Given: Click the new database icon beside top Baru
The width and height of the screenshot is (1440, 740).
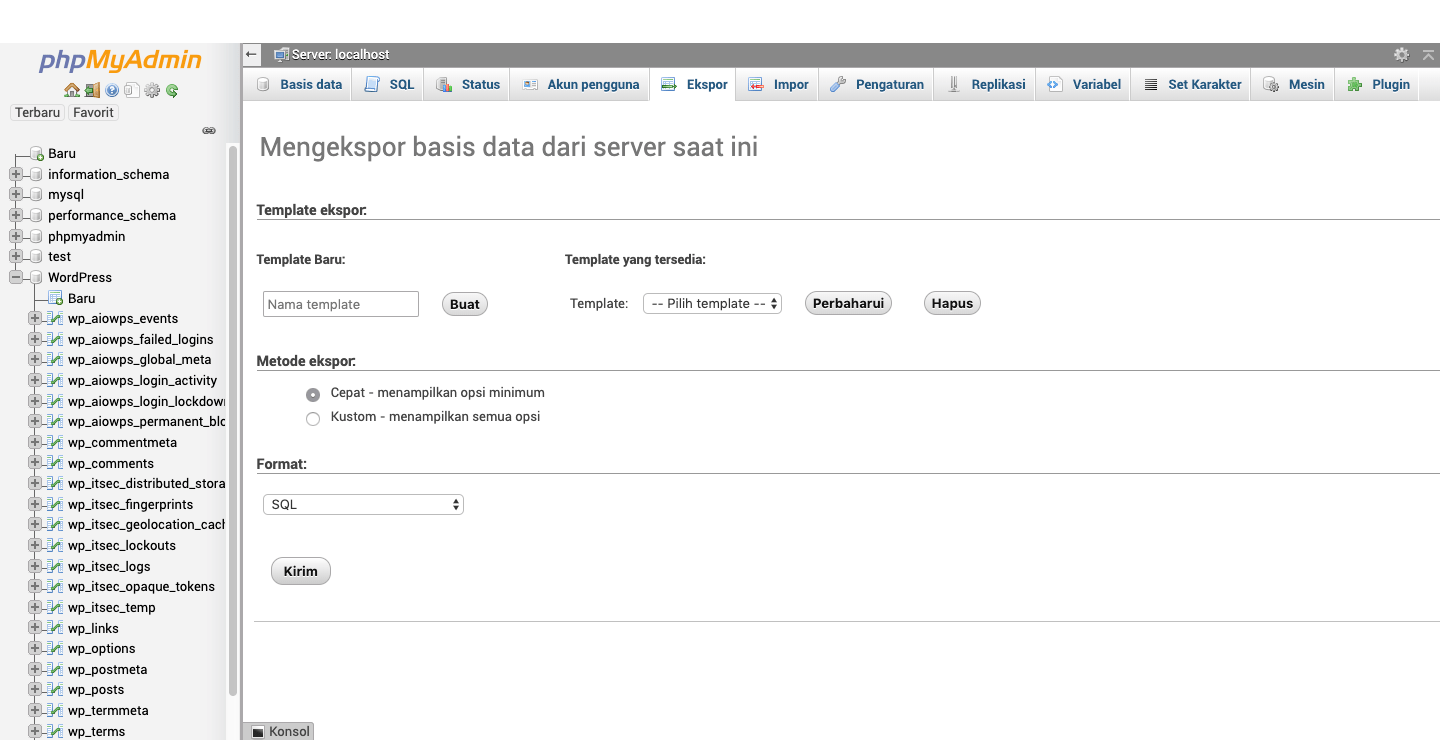Looking at the screenshot, I should 36,154.
